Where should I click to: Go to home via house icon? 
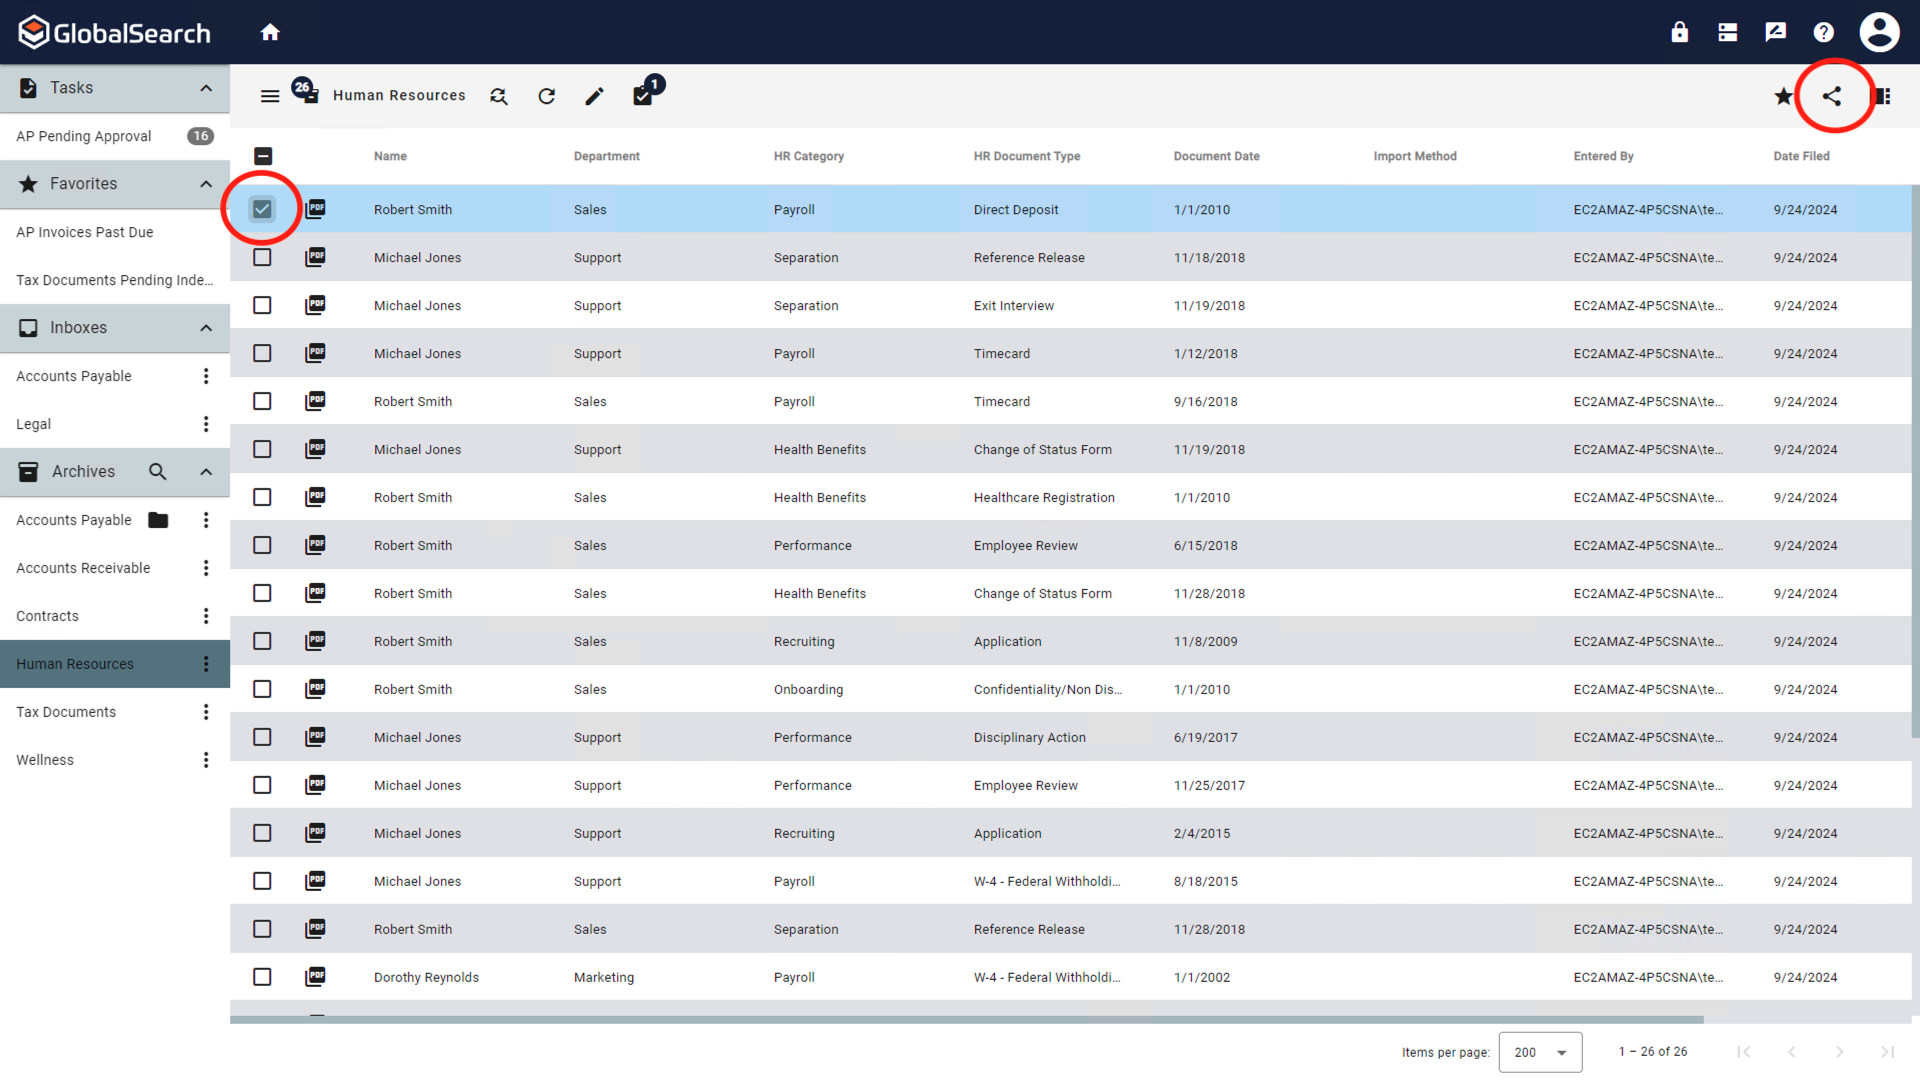pos(270,32)
